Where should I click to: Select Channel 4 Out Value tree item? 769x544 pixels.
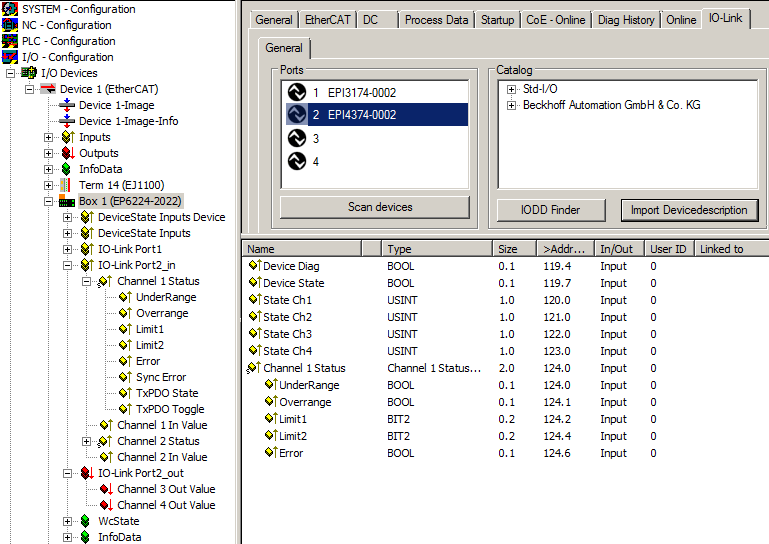166,505
